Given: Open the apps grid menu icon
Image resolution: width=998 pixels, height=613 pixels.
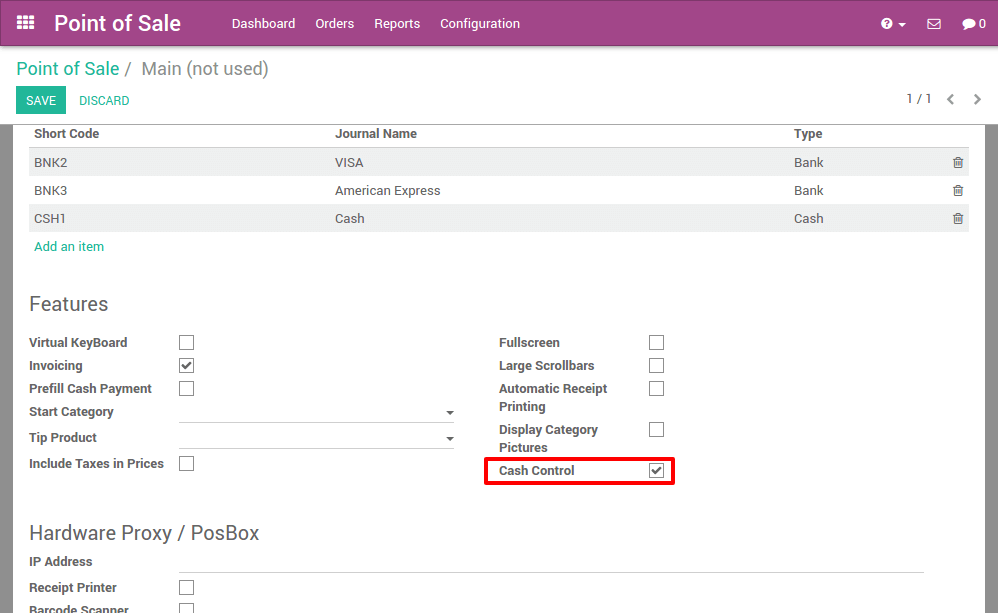Looking at the screenshot, I should click(x=26, y=23).
